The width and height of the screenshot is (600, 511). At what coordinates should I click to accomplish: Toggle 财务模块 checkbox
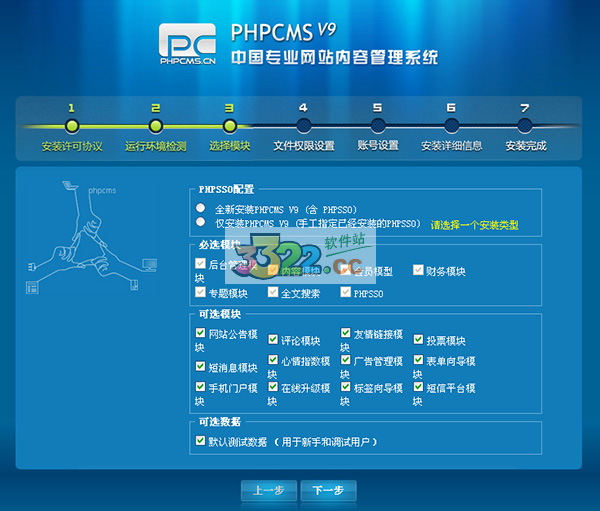click(418, 270)
